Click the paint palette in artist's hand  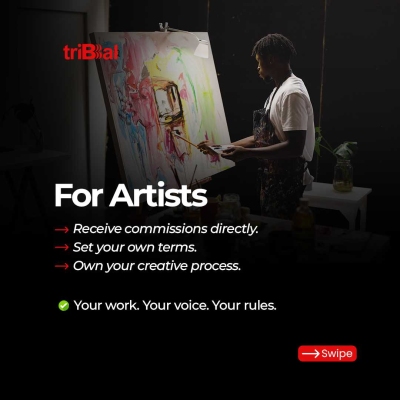[x=221, y=149]
